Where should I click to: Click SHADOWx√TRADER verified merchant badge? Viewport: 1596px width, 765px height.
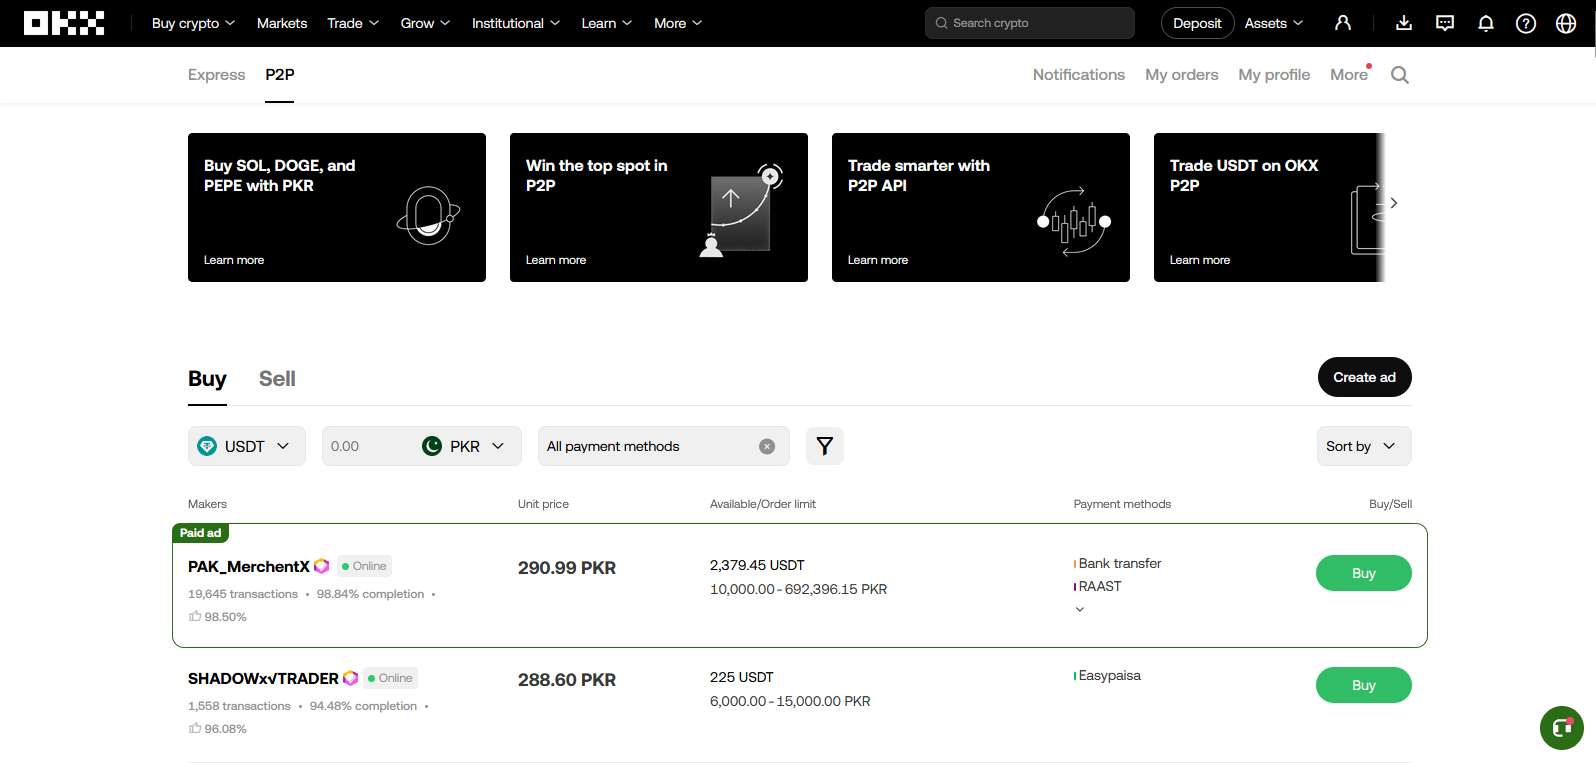click(350, 678)
